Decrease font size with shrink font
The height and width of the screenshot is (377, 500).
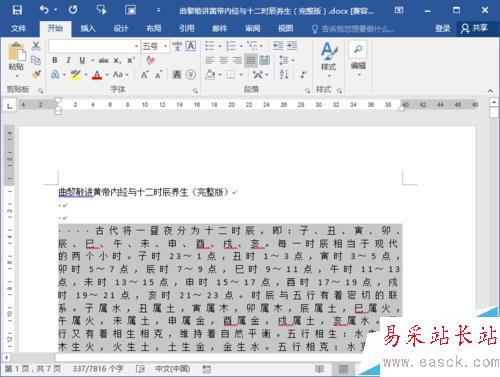click(158, 75)
